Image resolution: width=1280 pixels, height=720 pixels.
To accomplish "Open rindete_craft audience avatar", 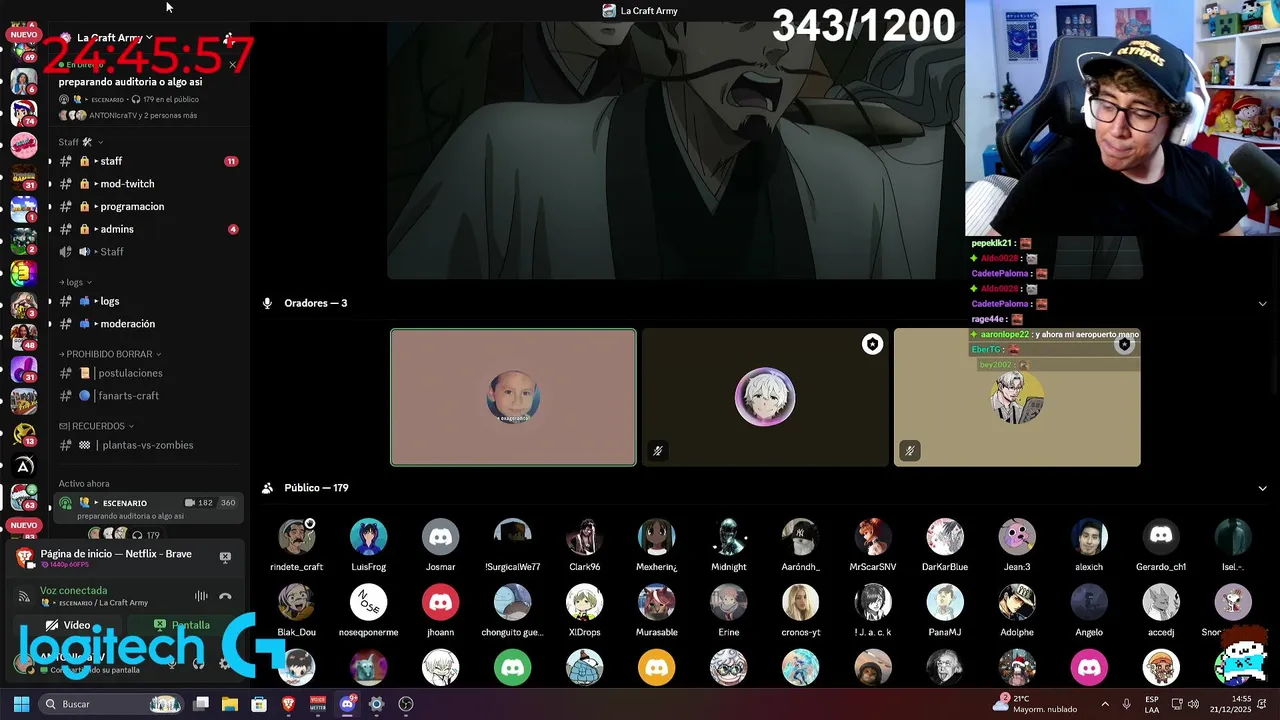I will tap(296, 537).
